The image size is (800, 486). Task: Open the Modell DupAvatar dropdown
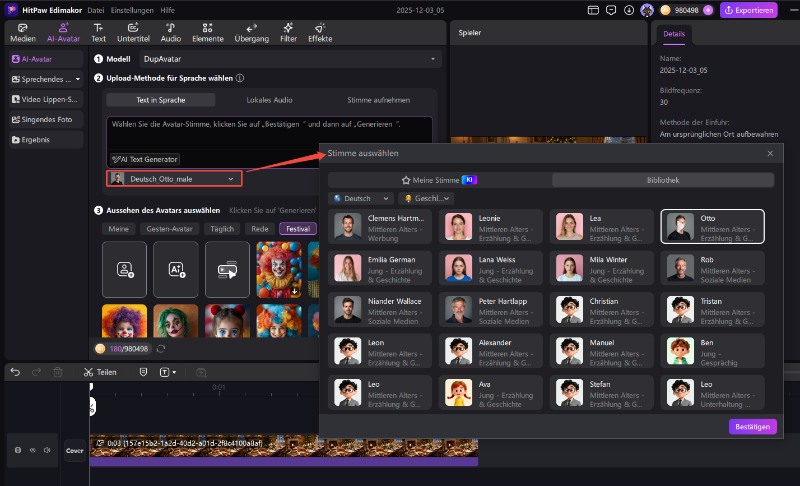(x=289, y=59)
